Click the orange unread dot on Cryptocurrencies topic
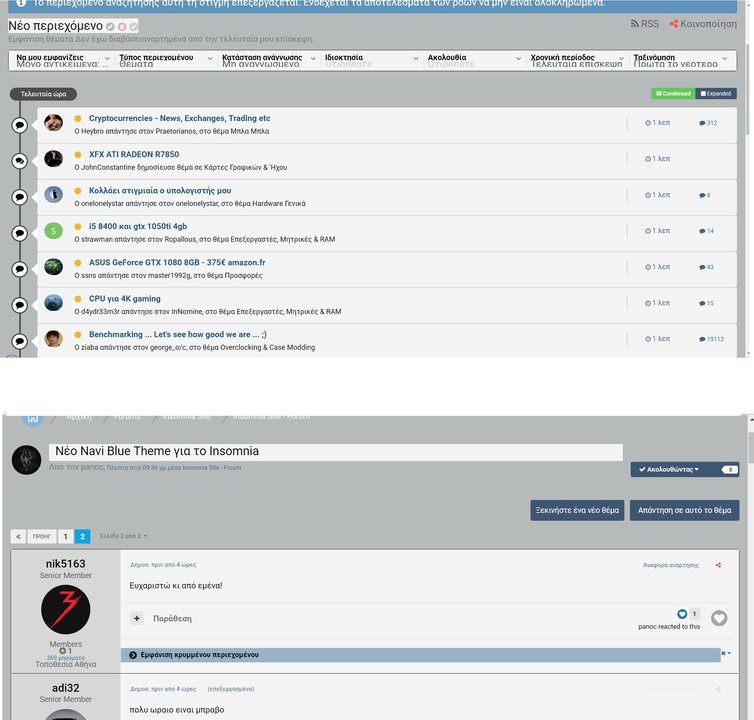Screen dimensions: 754x720 tap(78, 118)
